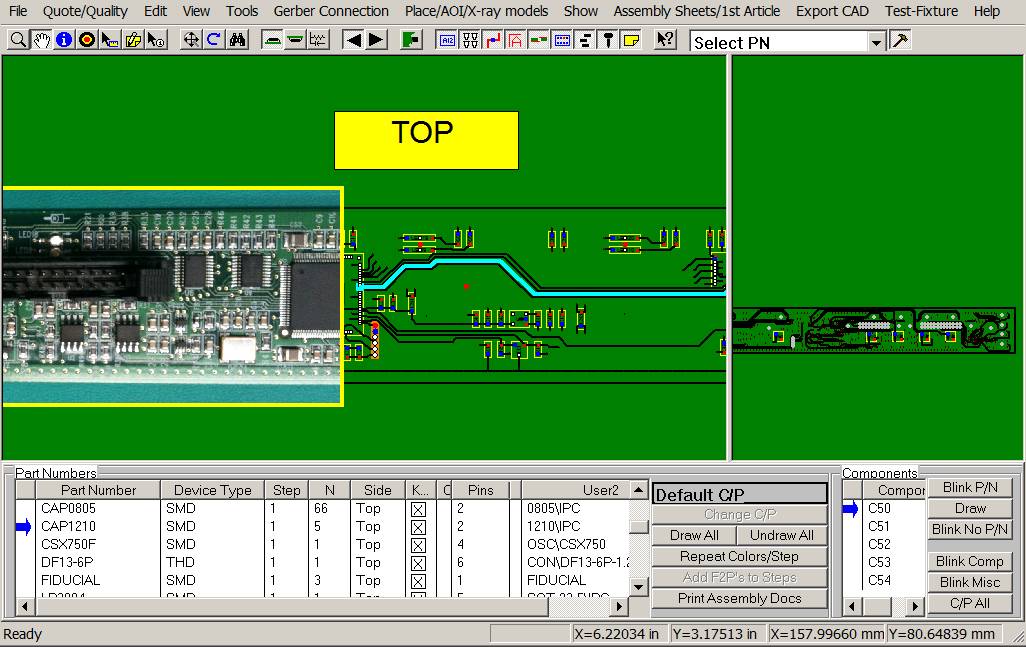Click Print Assembly Docs button
The height and width of the screenshot is (647, 1026).
739,598
